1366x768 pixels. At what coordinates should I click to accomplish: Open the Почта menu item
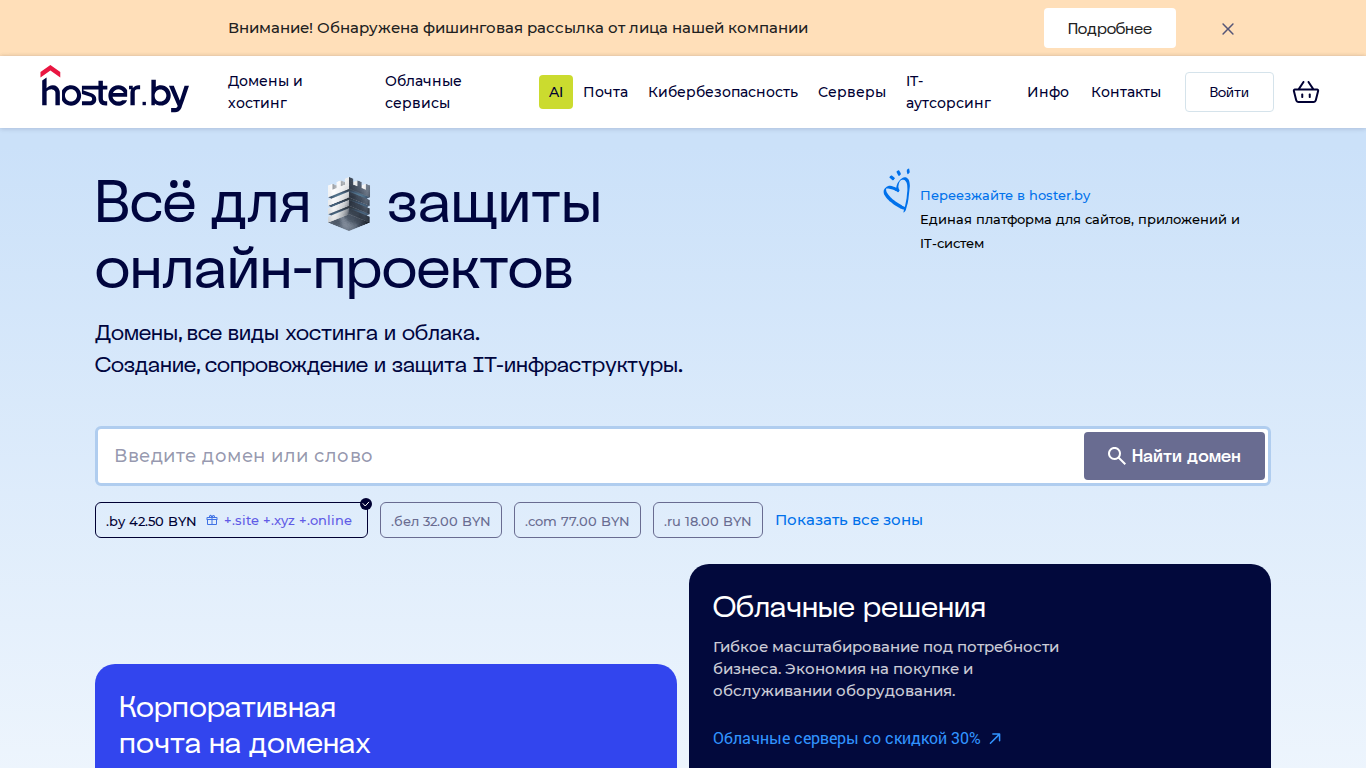tap(606, 92)
